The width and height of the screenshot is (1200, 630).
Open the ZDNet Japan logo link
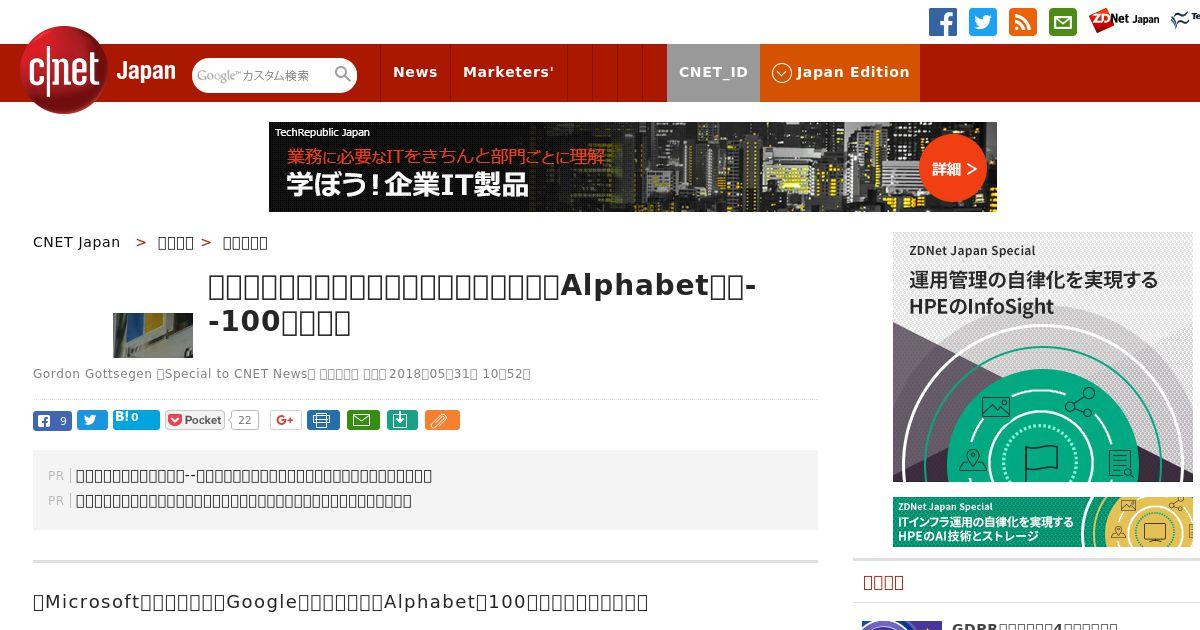[x=1124, y=19]
